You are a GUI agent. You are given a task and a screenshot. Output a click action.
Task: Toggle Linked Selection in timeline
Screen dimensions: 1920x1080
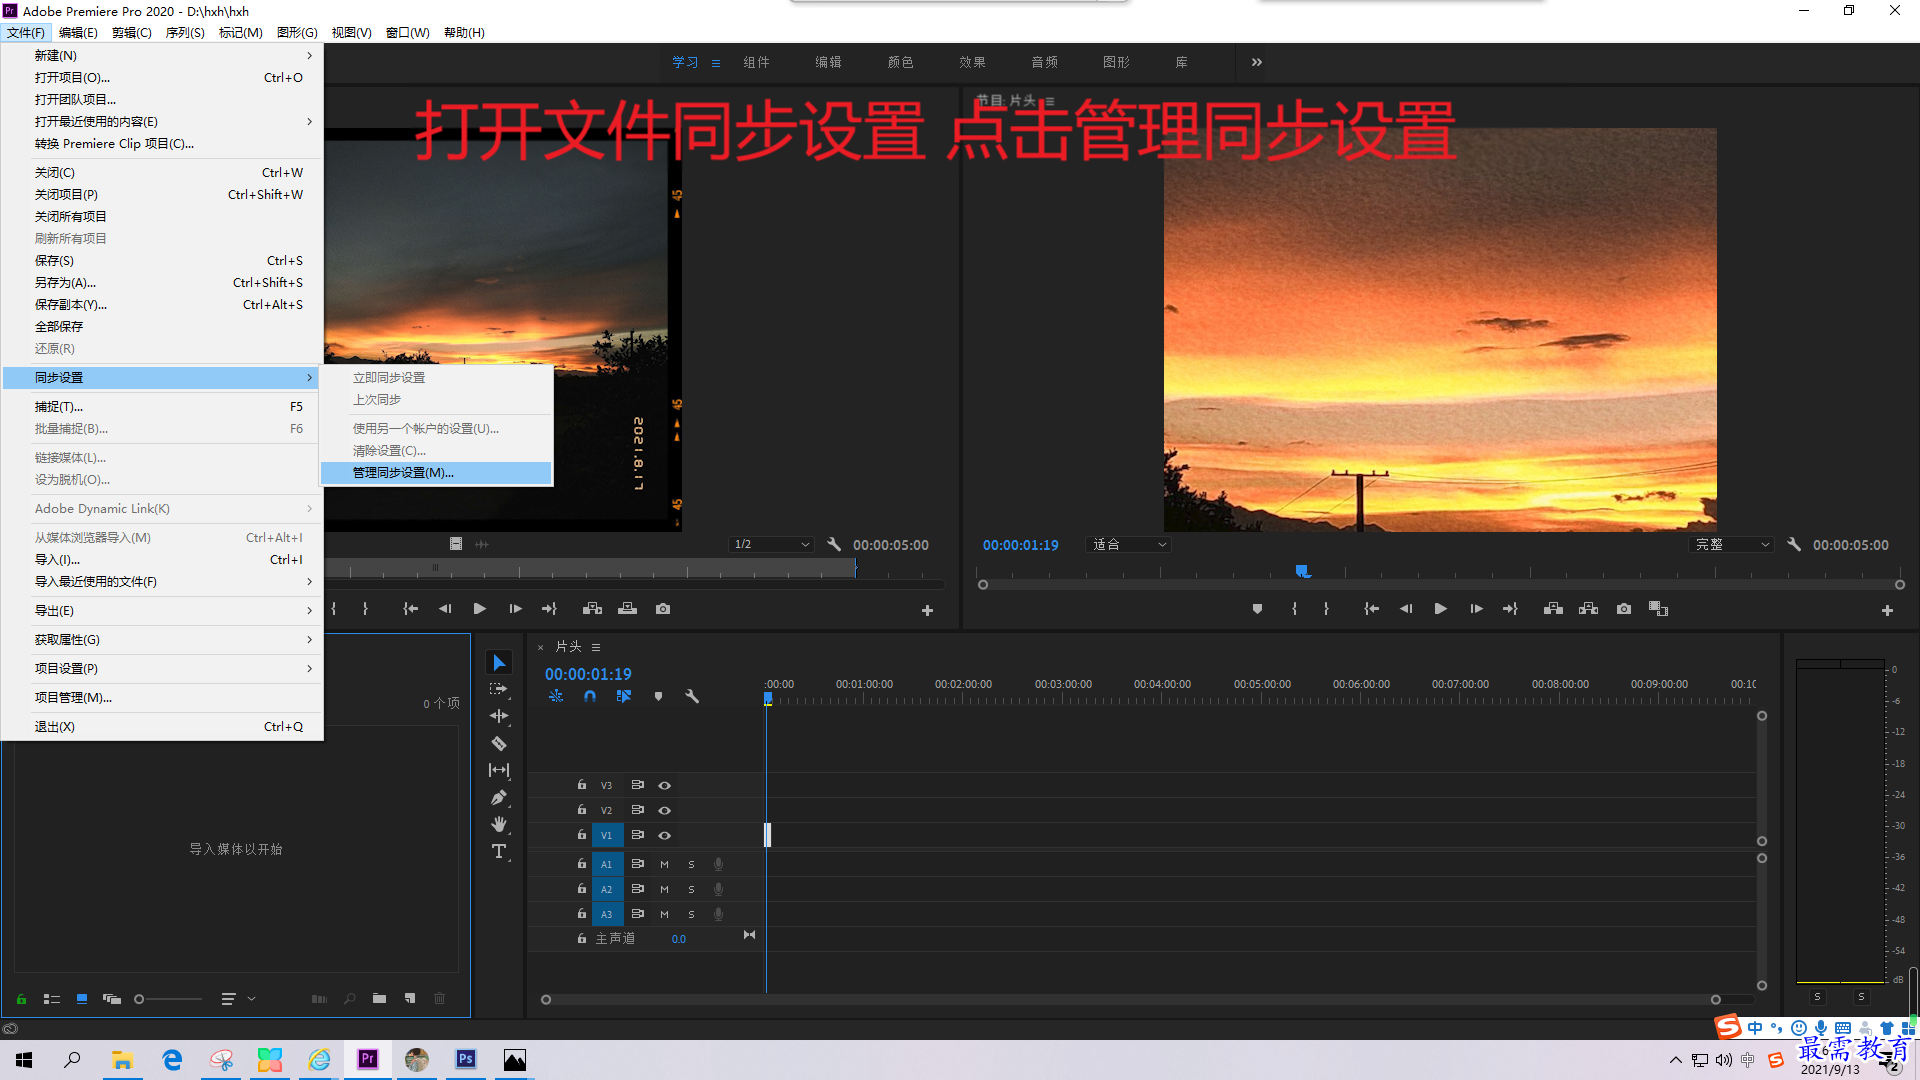pos(624,696)
